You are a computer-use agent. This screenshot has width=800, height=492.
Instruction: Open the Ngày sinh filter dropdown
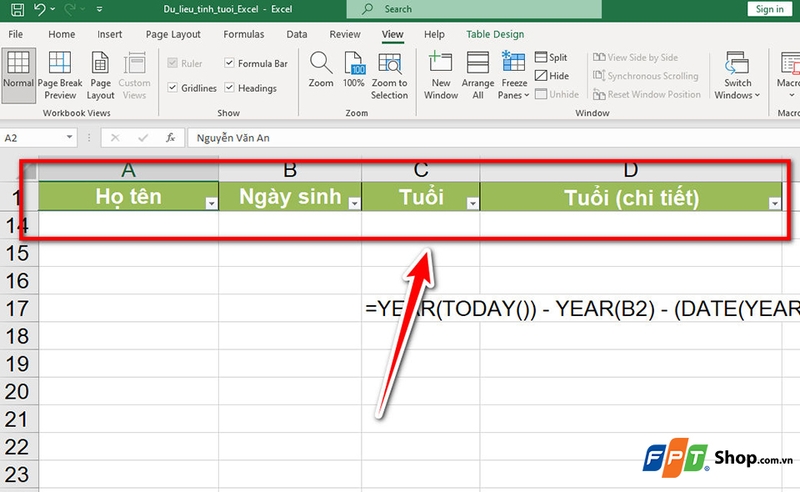354,204
